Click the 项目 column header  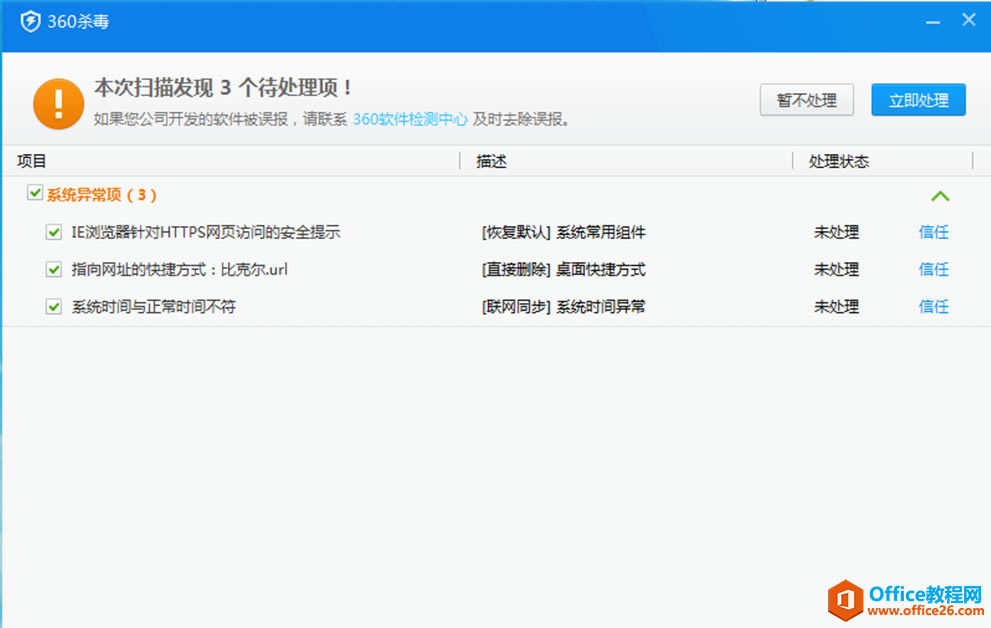tap(32, 161)
